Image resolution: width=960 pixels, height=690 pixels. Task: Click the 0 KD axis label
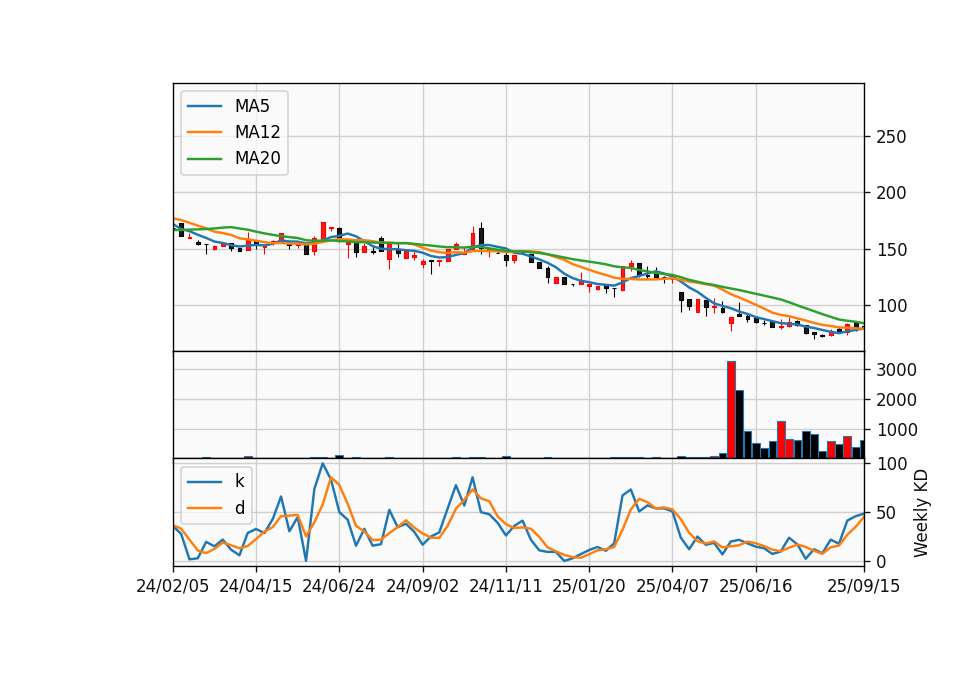coord(881,561)
